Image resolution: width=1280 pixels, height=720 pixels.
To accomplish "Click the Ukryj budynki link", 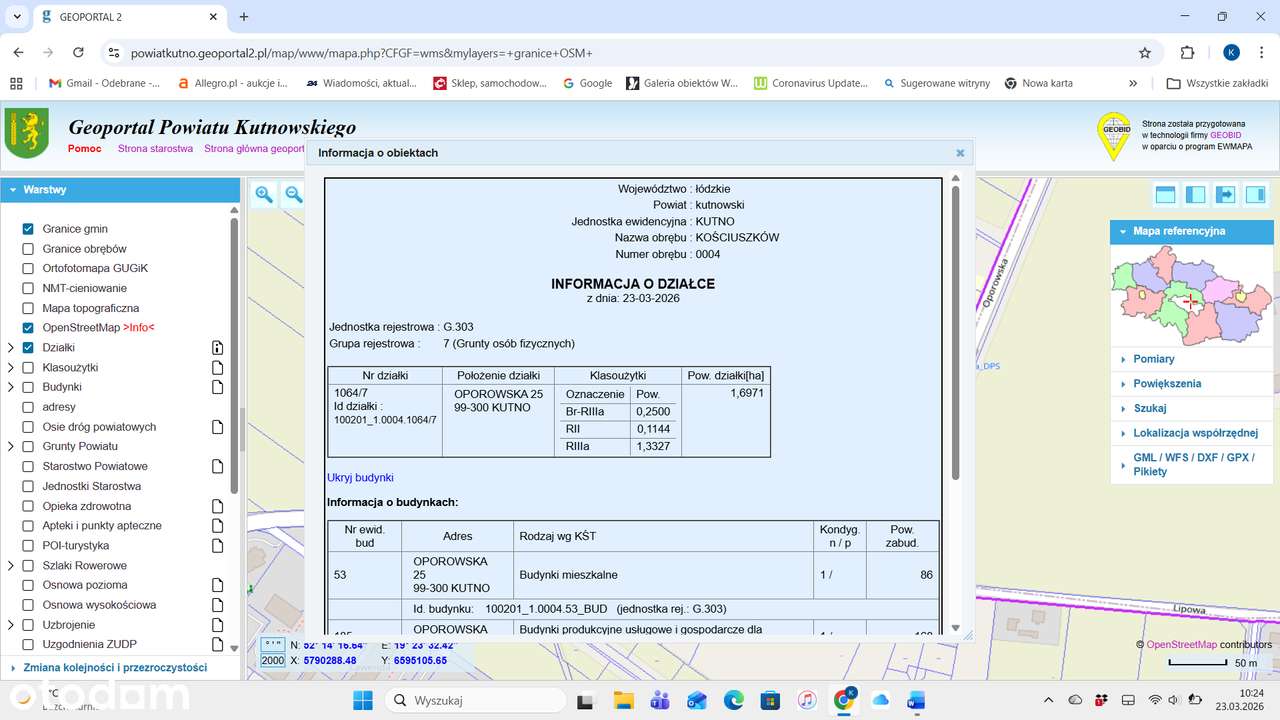I will tap(360, 478).
